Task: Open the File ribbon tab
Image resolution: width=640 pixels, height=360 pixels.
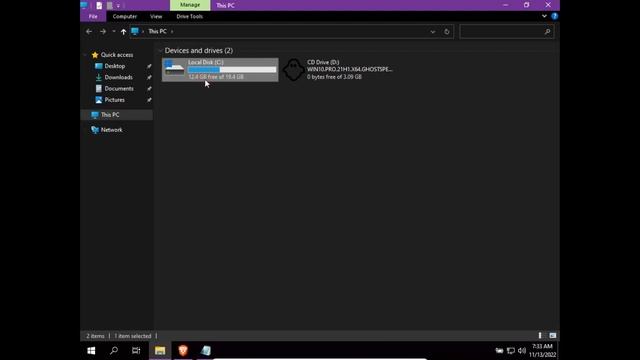Action: (93, 16)
